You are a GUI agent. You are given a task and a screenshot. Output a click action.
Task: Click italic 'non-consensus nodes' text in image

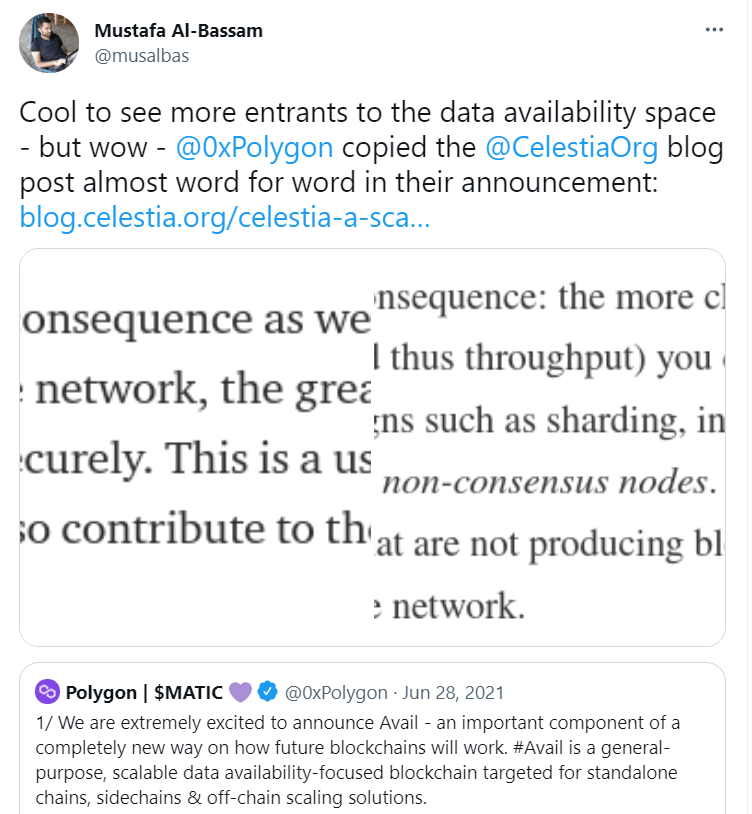point(546,484)
